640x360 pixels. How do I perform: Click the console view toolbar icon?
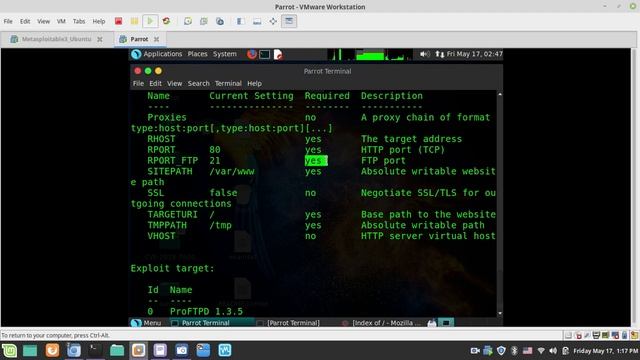257,21
